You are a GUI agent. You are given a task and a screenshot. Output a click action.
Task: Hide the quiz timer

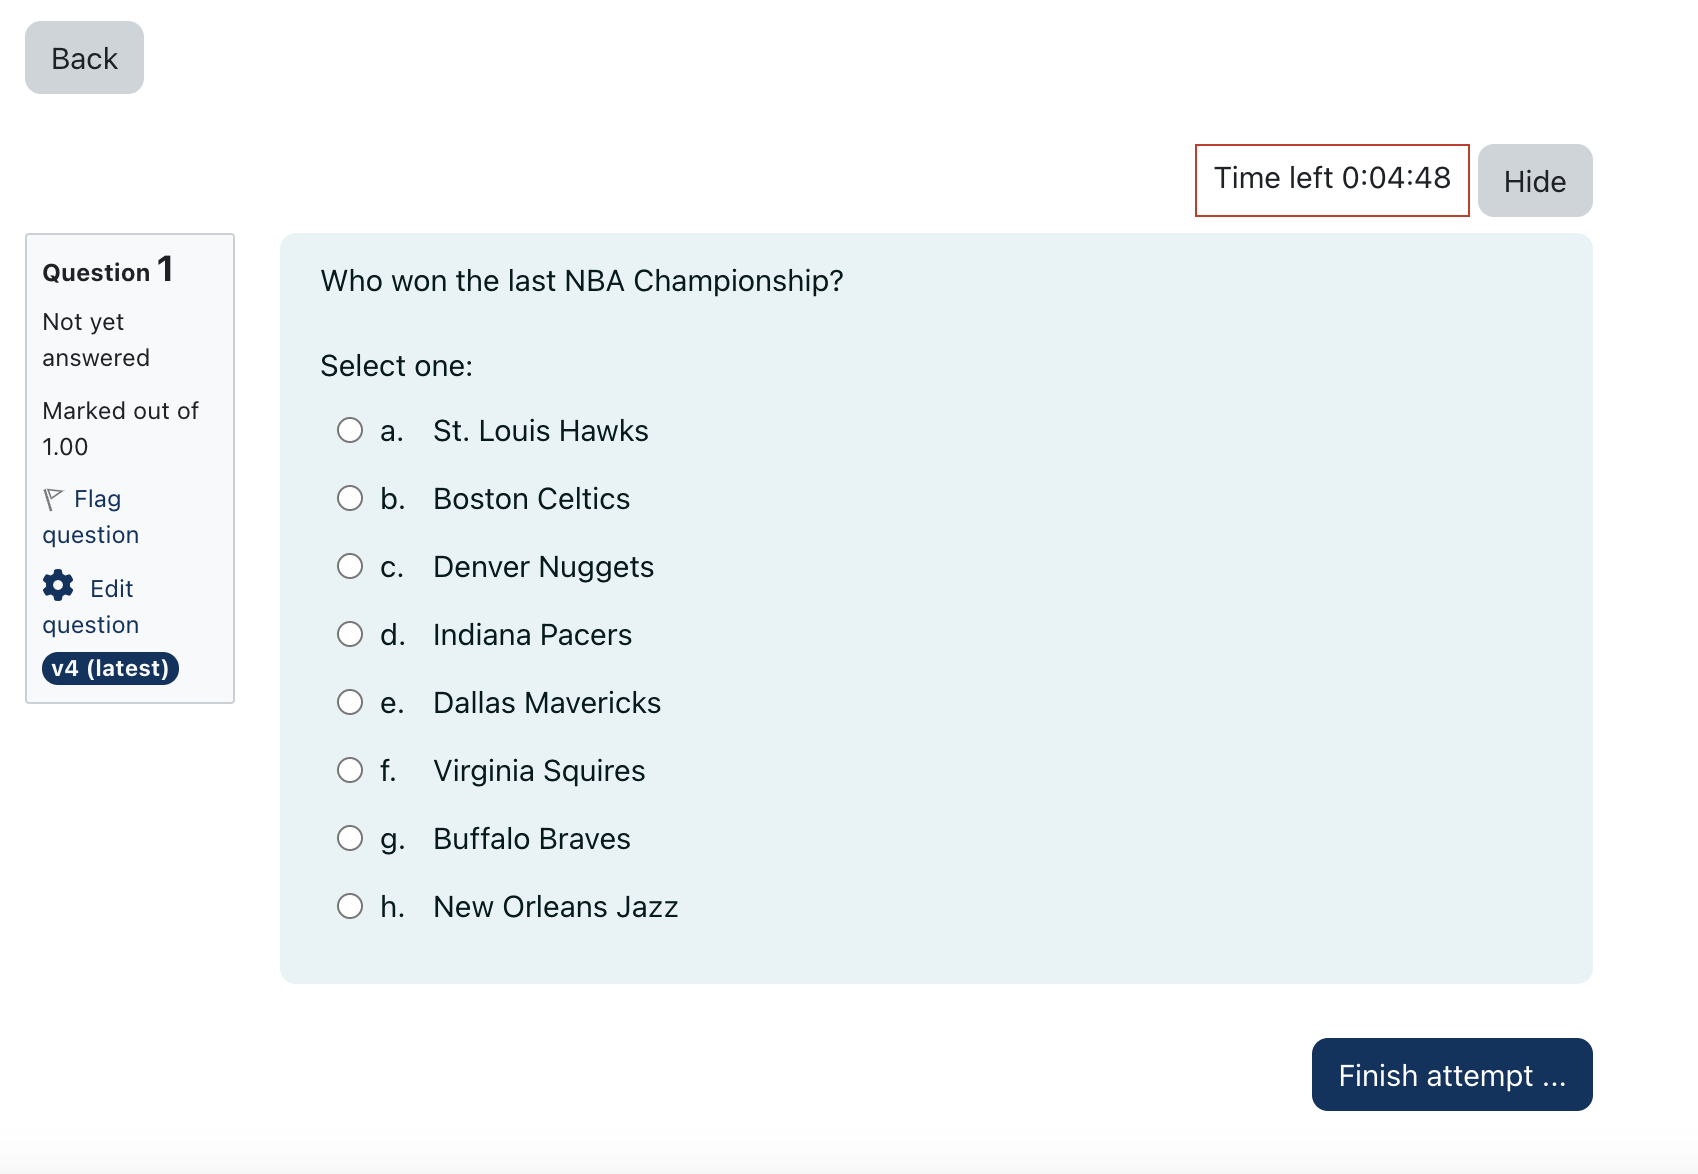coord(1534,181)
